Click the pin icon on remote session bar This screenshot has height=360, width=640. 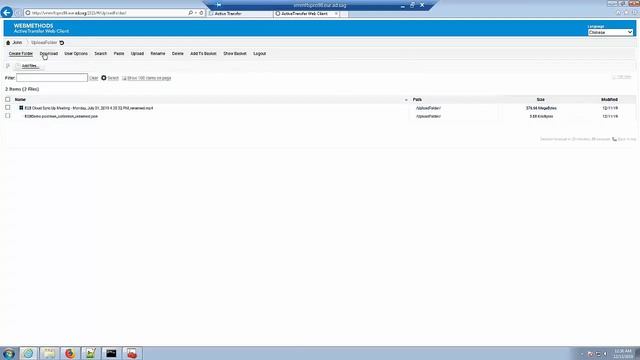pos(219,5)
